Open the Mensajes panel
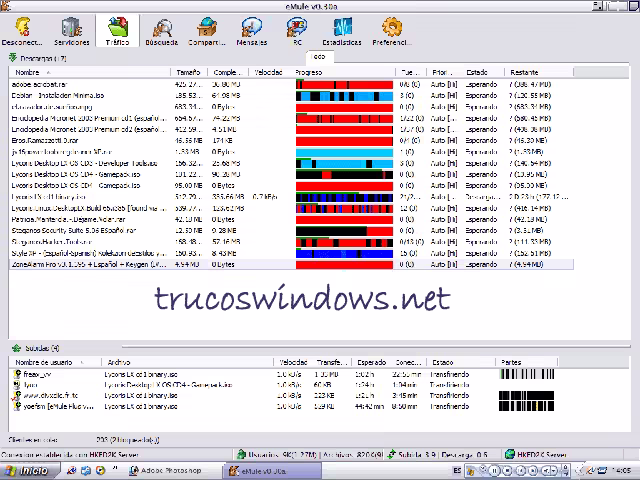This screenshot has height=480, width=640. coord(251,31)
